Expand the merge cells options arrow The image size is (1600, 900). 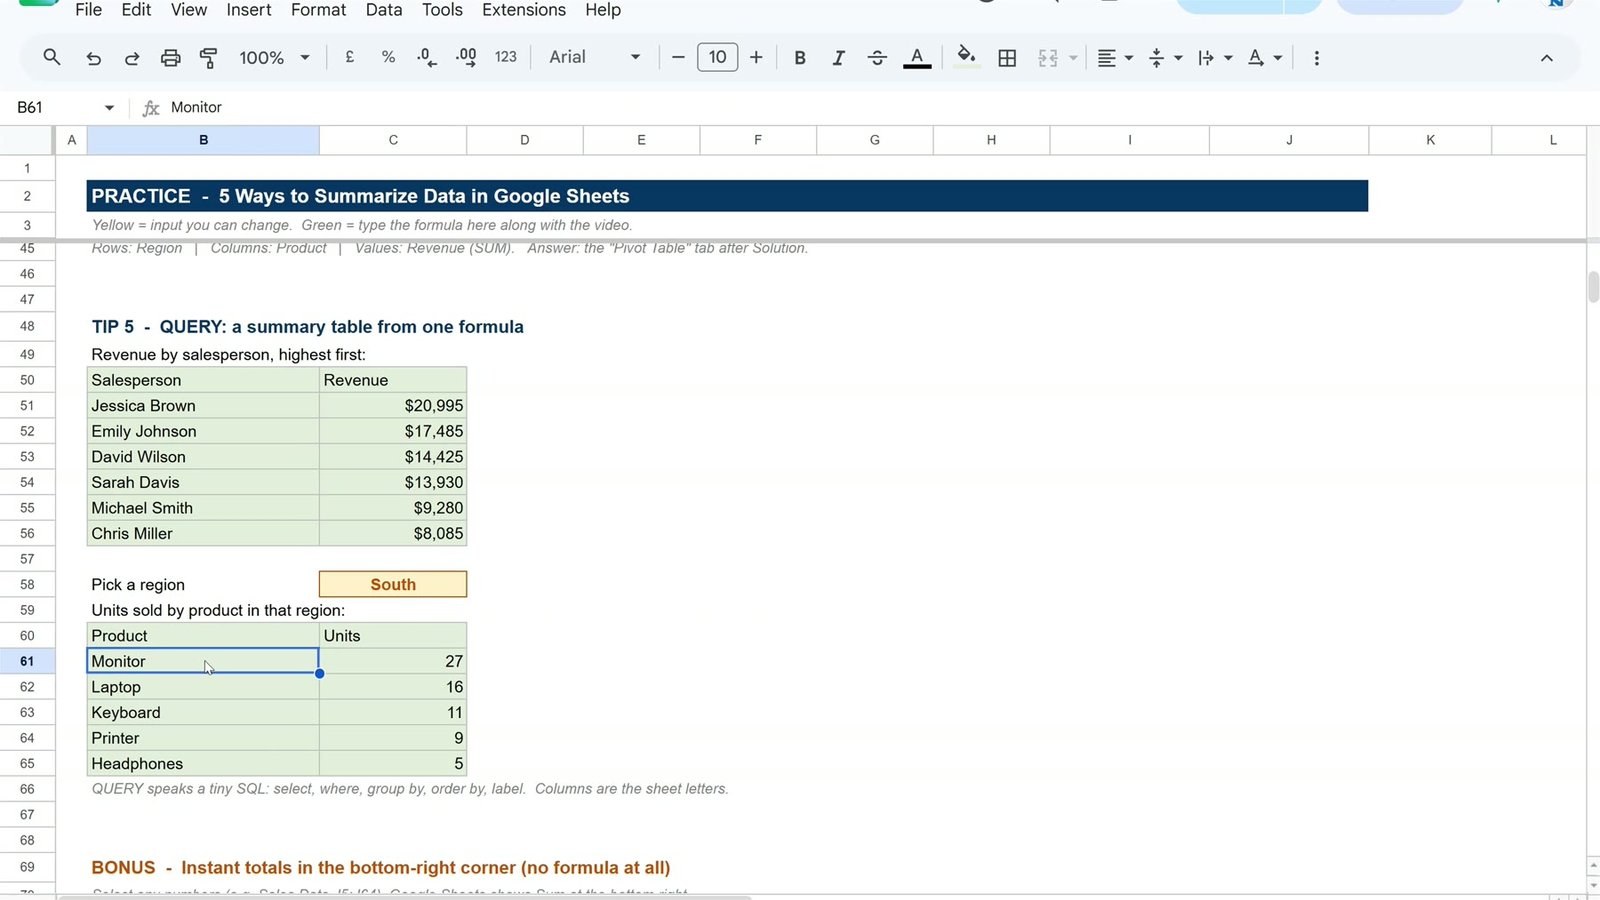[x=1073, y=58]
